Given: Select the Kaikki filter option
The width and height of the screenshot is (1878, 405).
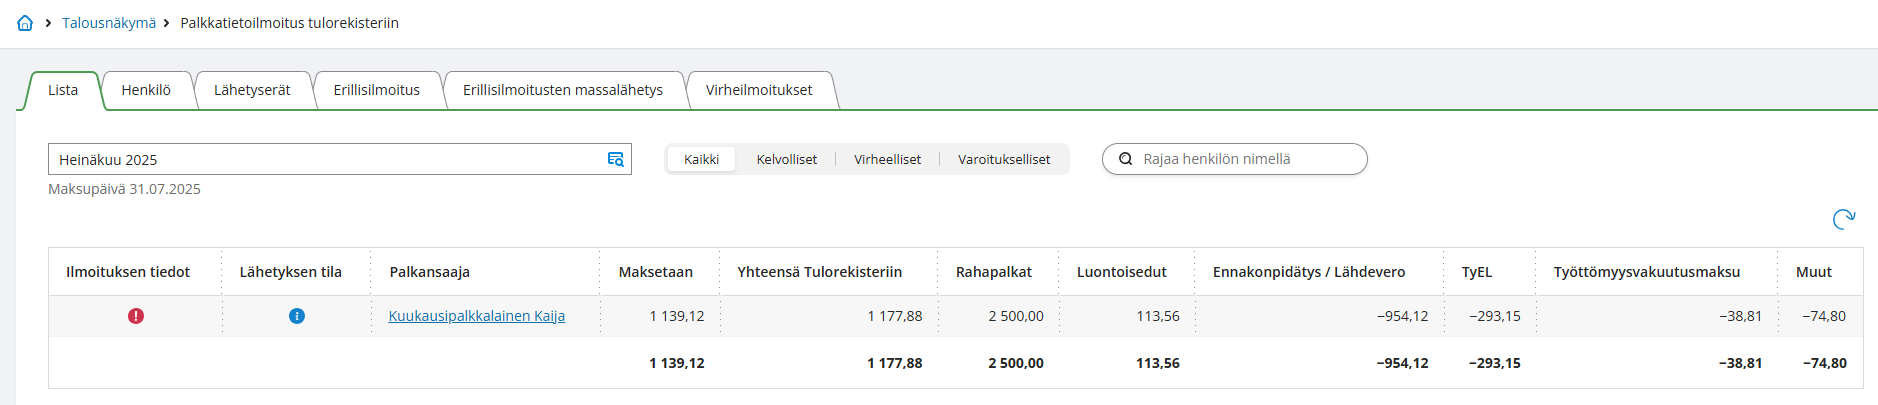Looking at the screenshot, I should tap(701, 159).
